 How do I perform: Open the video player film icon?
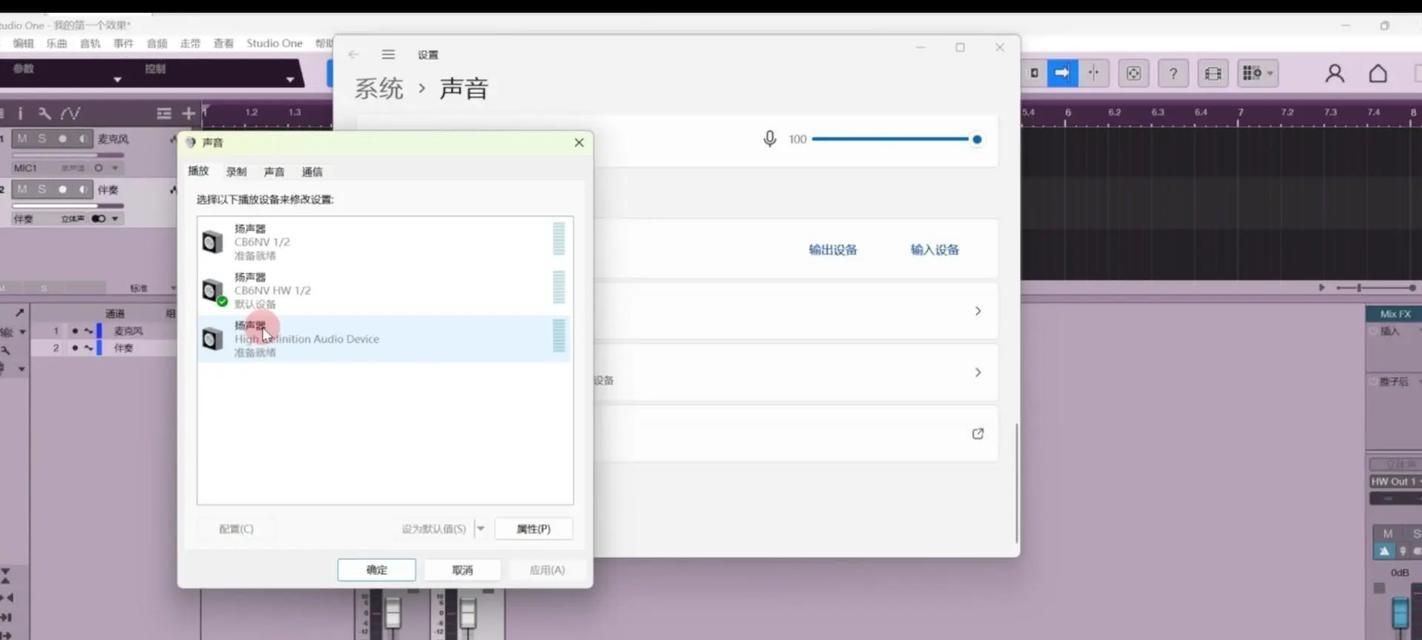pos(1213,73)
